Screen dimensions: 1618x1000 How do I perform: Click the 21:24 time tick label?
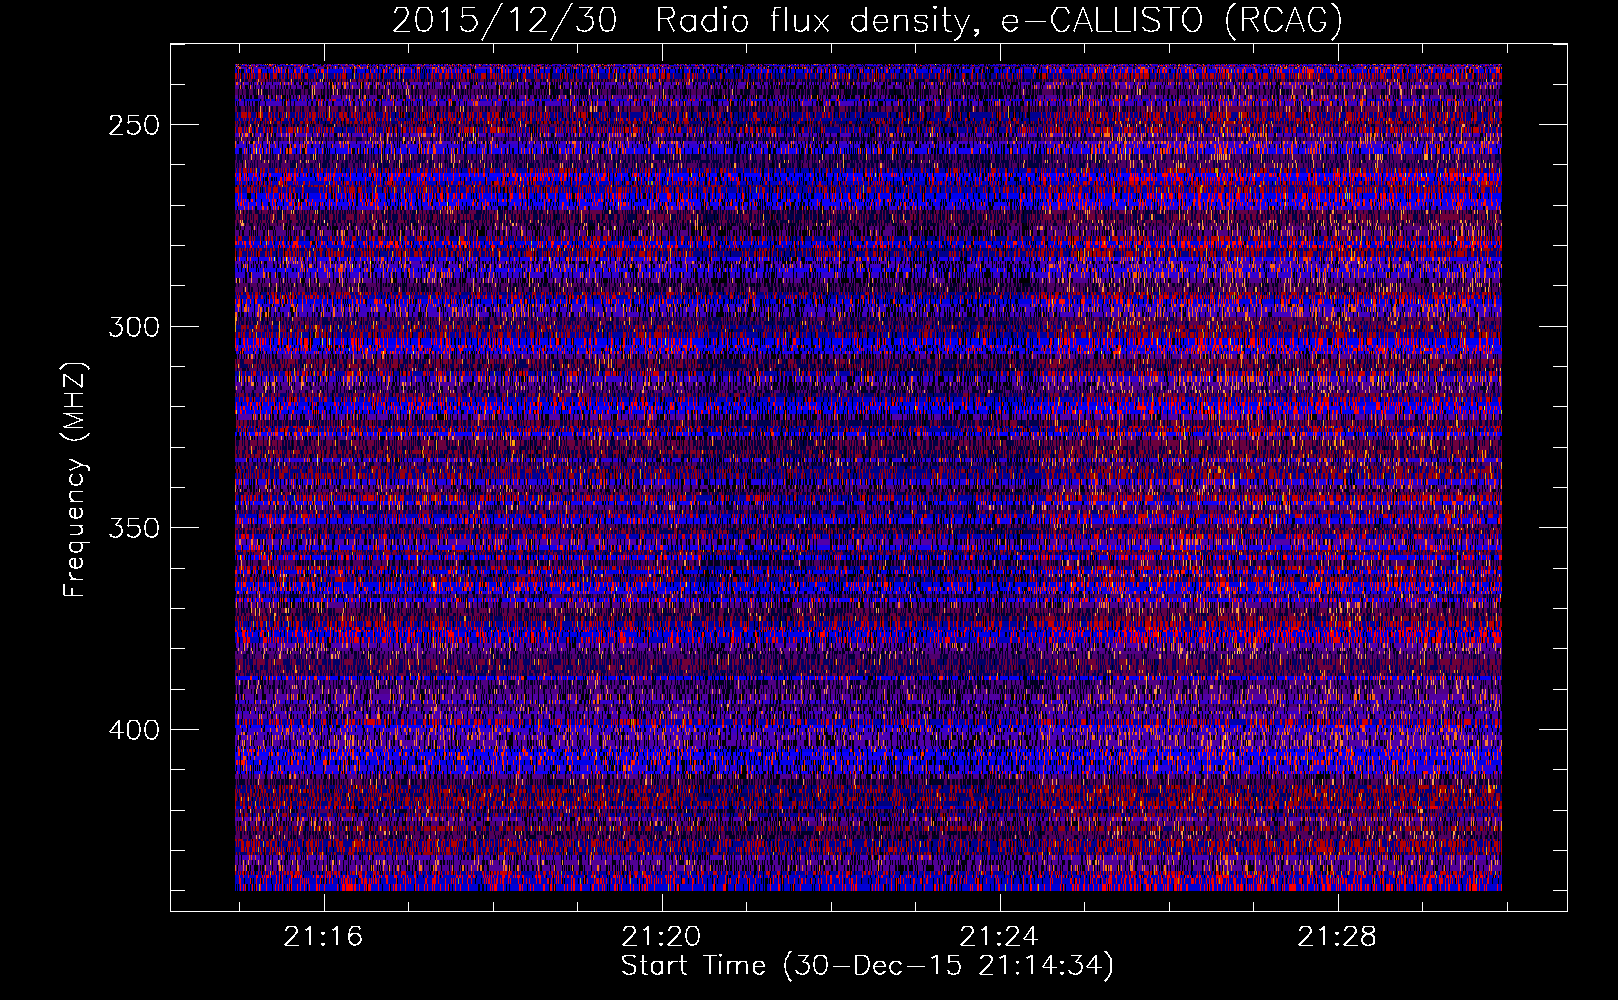(999, 937)
